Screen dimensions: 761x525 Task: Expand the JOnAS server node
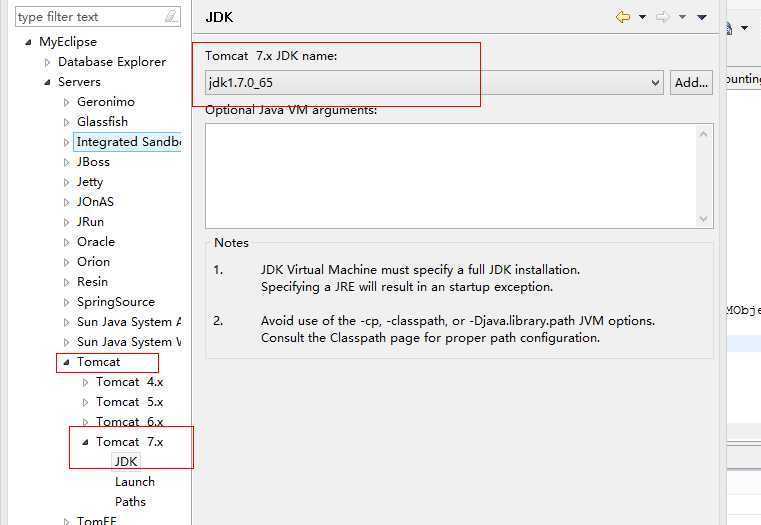tap(66, 202)
